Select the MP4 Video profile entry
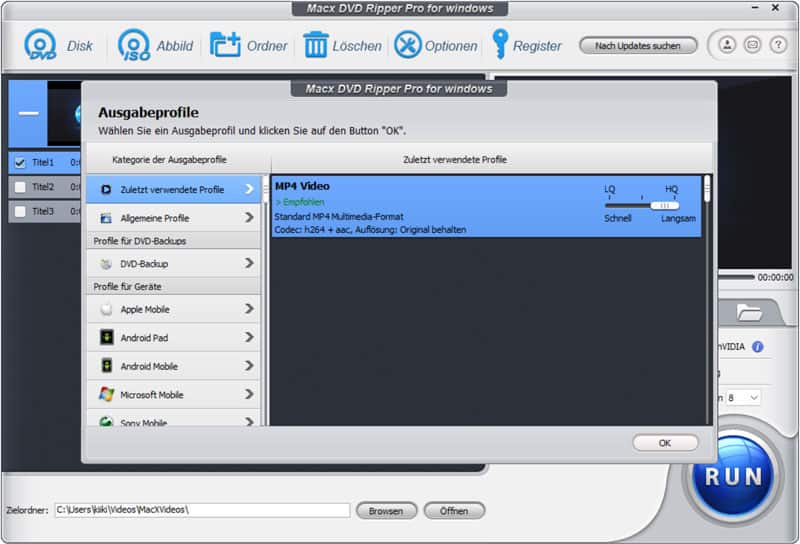This screenshot has height=544, width=800. (x=486, y=206)
